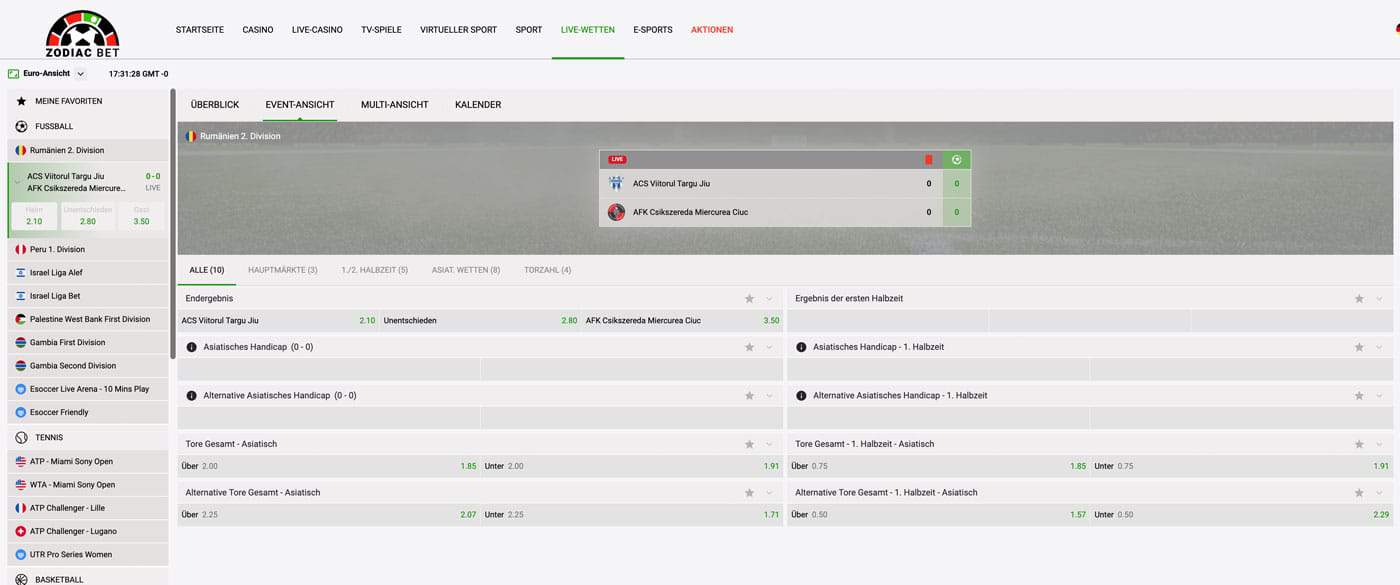Collapse Tore Gesamt - Asiatisch chevron
Screen dimensions: 1400x585
pyautogui.click(x=770, y=444)
